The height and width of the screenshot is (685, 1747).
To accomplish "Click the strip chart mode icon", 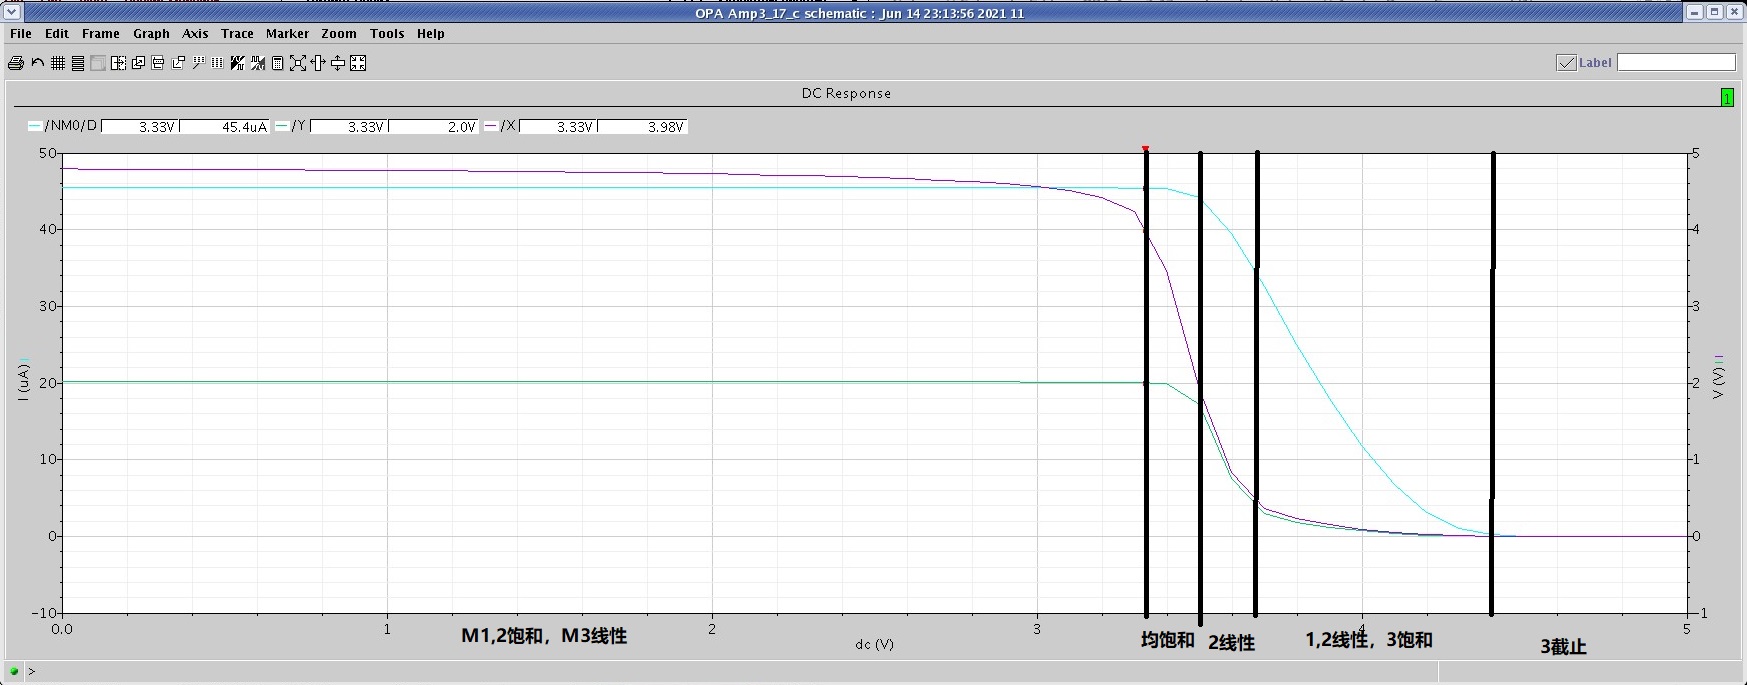I will tap(78, 63).
